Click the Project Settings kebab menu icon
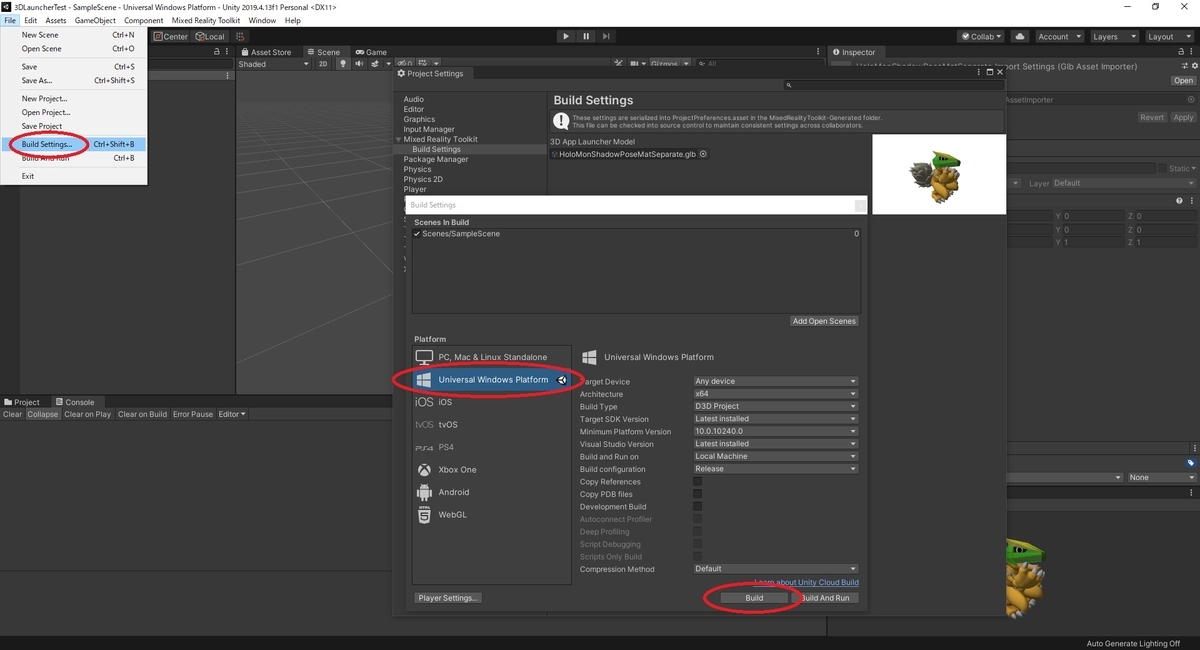 979,72
